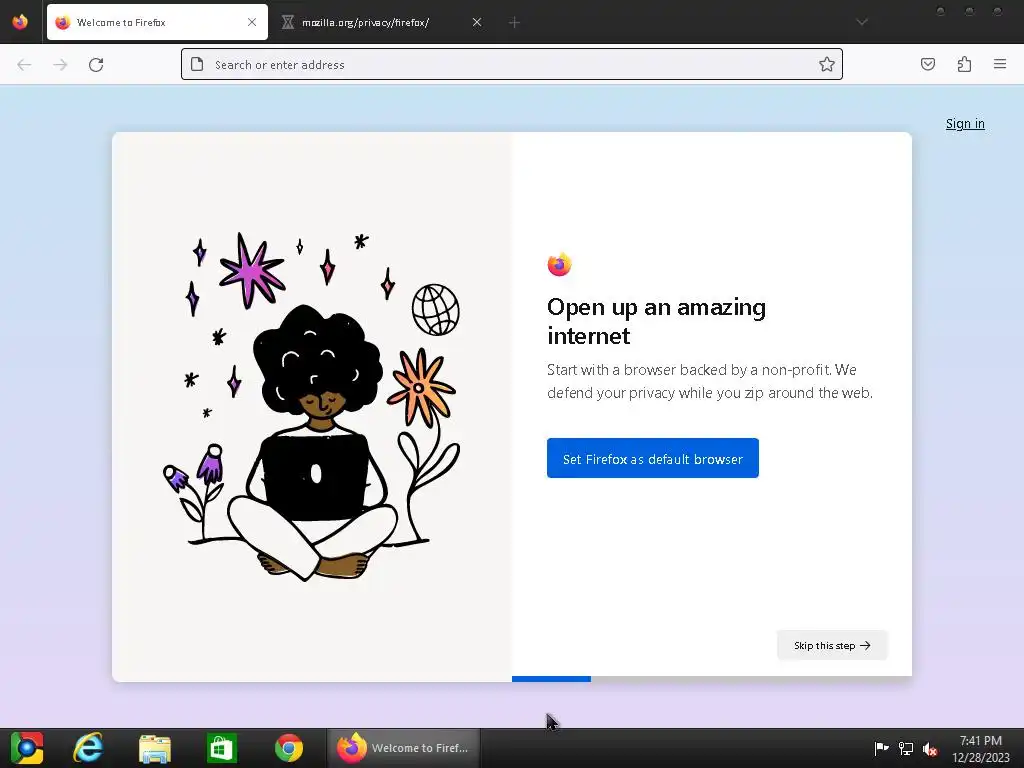Click the onboarding progress bar indicator

click(x=551, y=679)
